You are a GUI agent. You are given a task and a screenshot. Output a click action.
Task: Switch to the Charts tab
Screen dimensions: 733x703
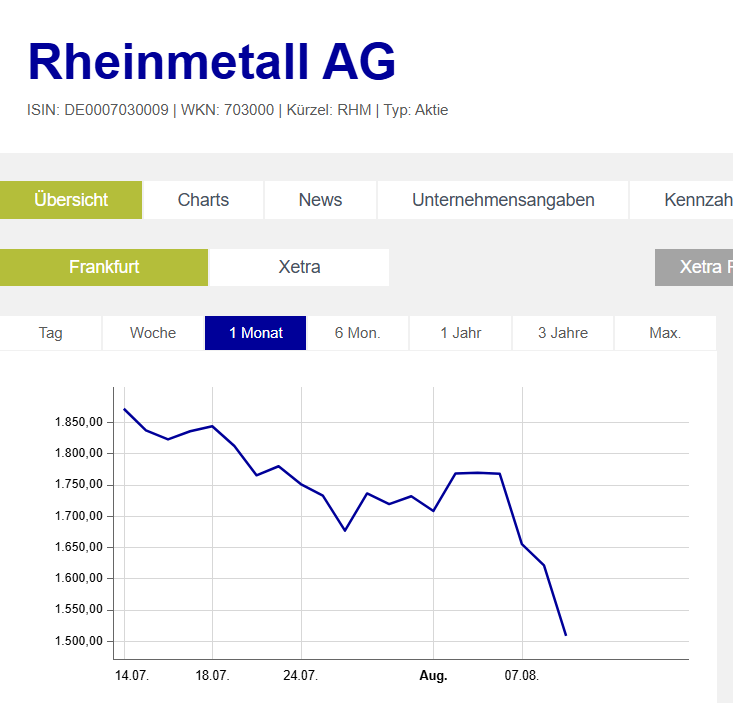[203, 200]
